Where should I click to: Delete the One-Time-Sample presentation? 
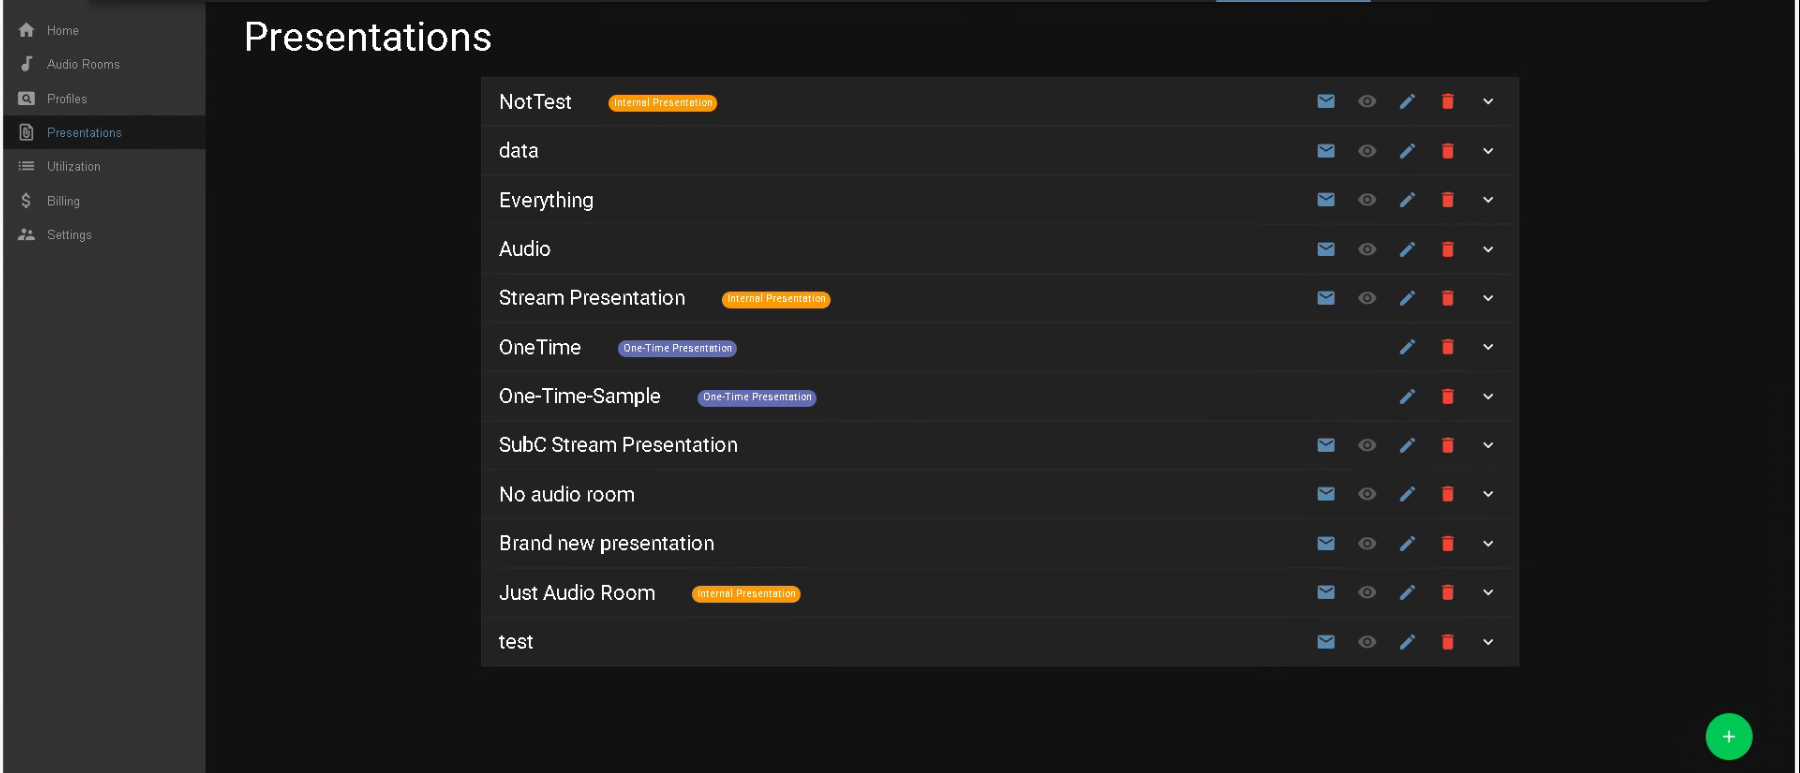[1447, 397]
